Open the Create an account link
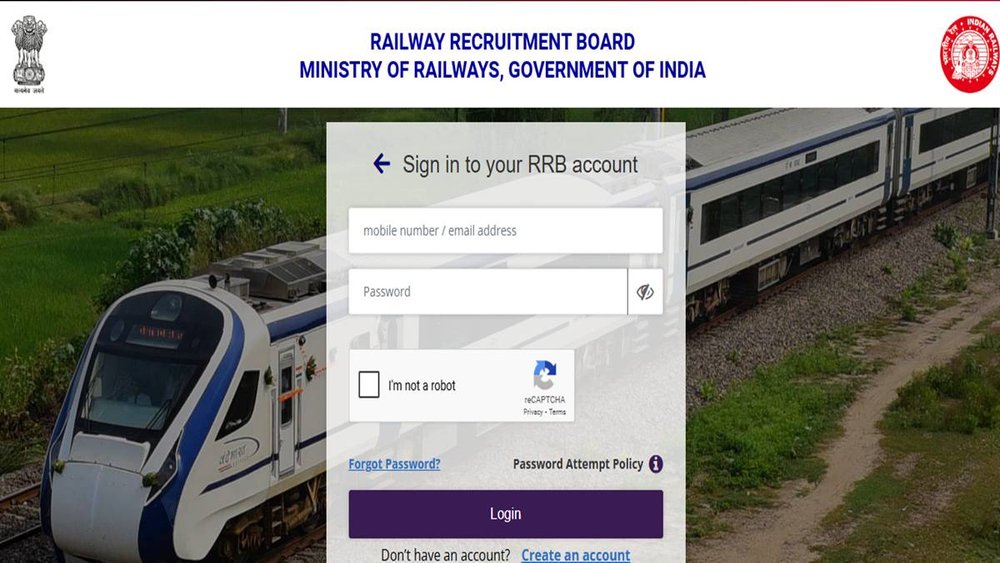This screenshot has height=563, width=1000. click(x=575, y=555)
